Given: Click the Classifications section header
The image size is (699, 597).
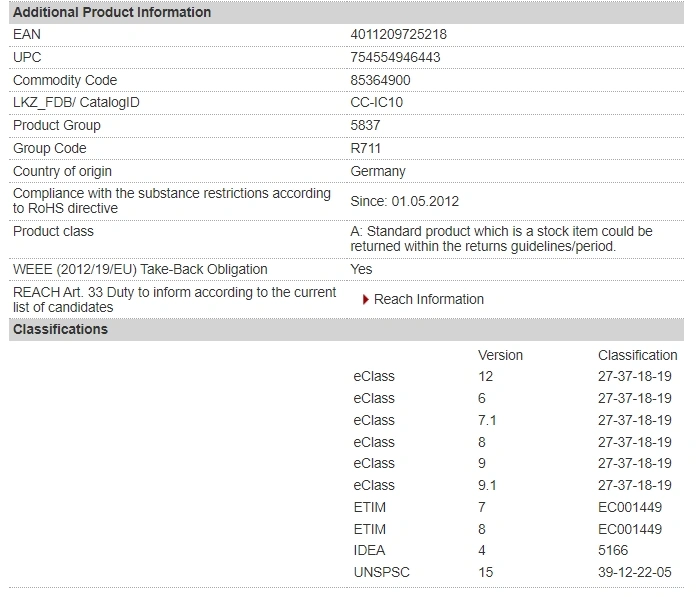Looking at the screenshot, I should (60, 329).
